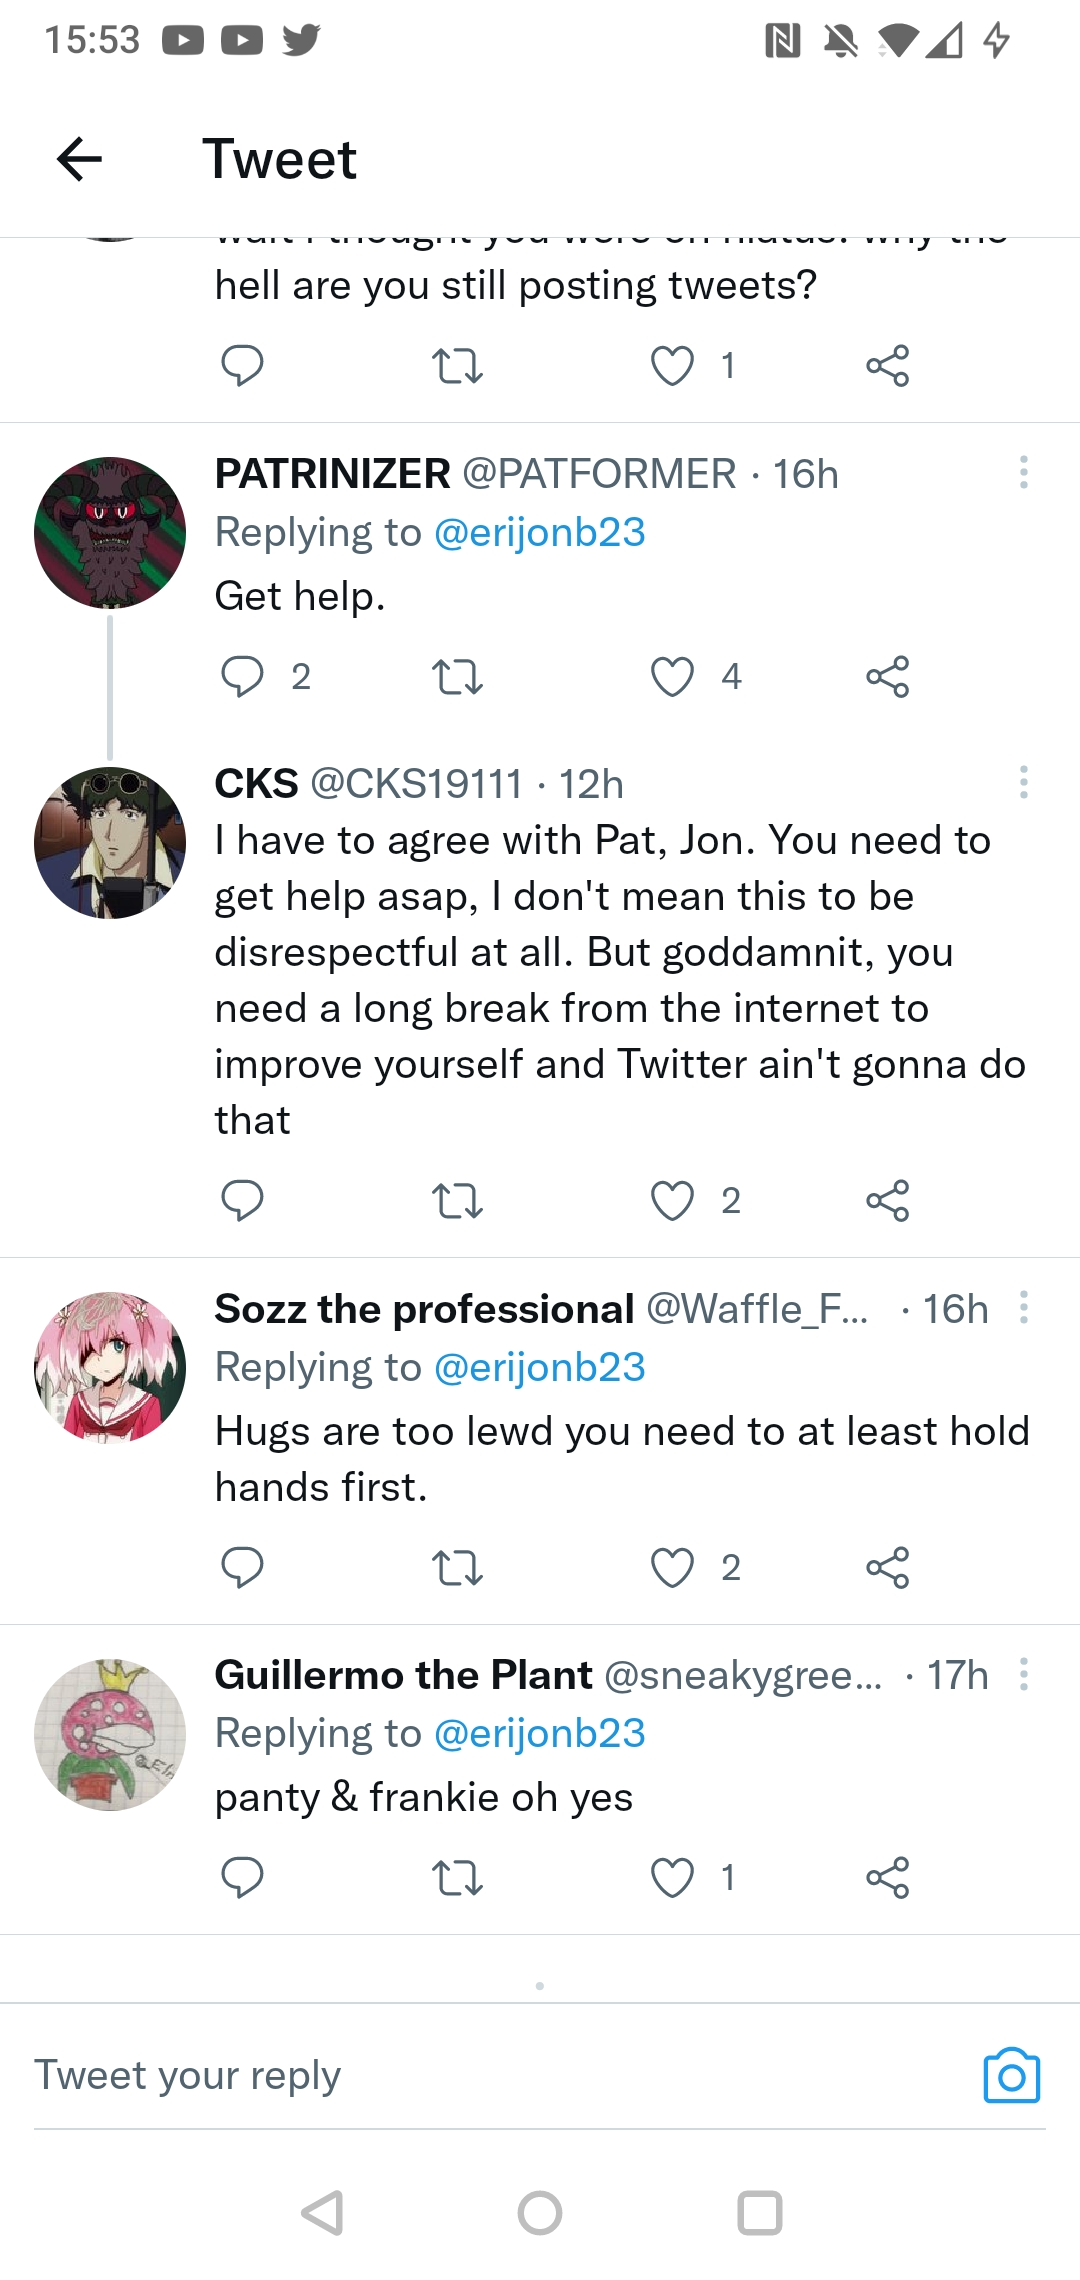
Task: Like Sozz the professional's tweet
Action: [672, 1567]
